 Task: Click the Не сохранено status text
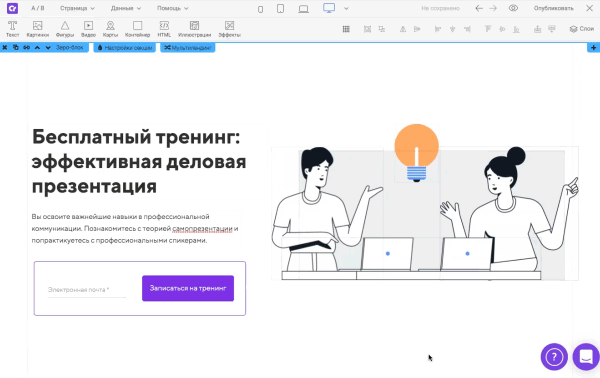pos(440,8)
